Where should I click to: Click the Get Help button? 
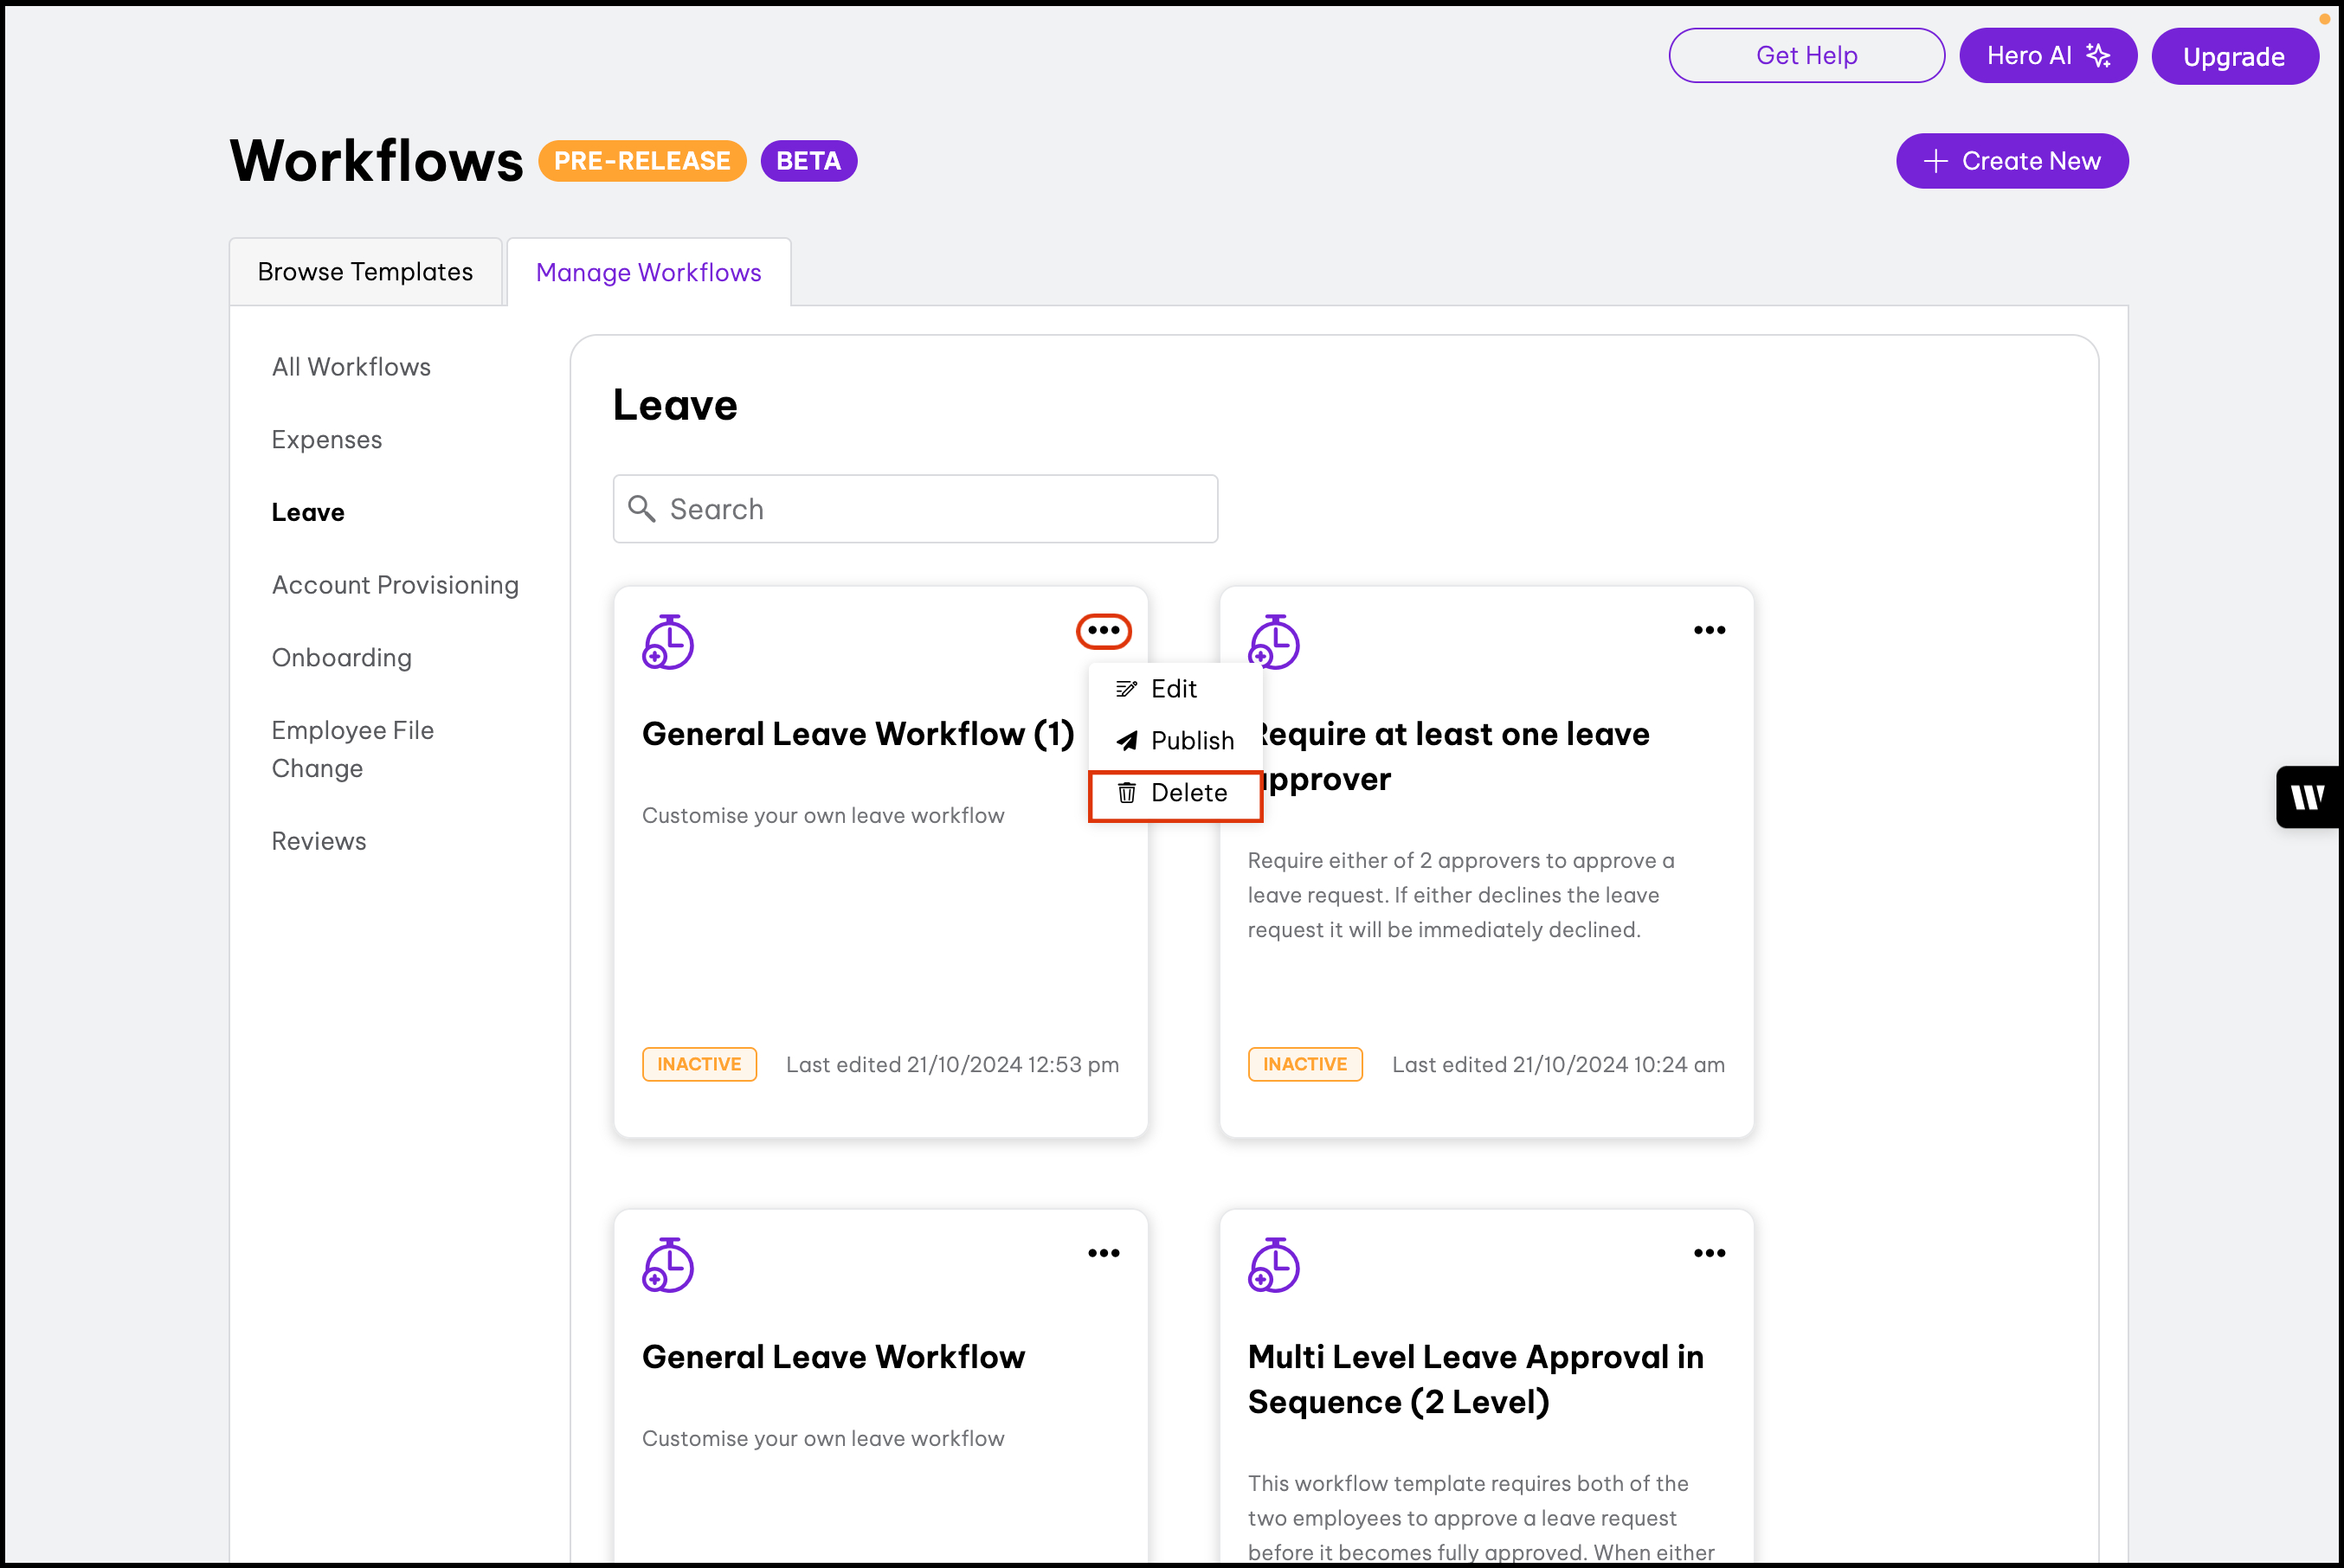(x=1806, y=55)
